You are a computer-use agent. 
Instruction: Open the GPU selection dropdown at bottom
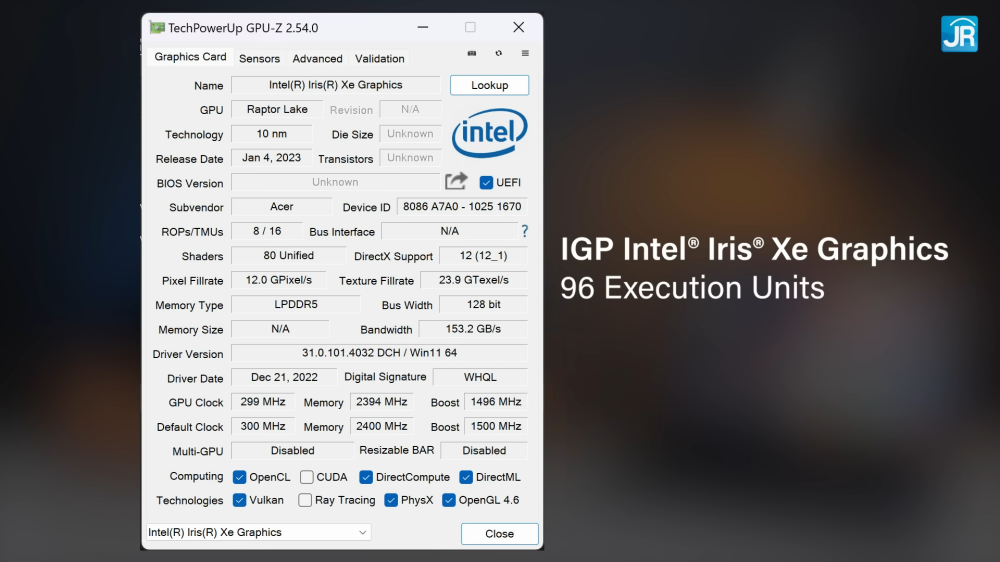[258, 532]
